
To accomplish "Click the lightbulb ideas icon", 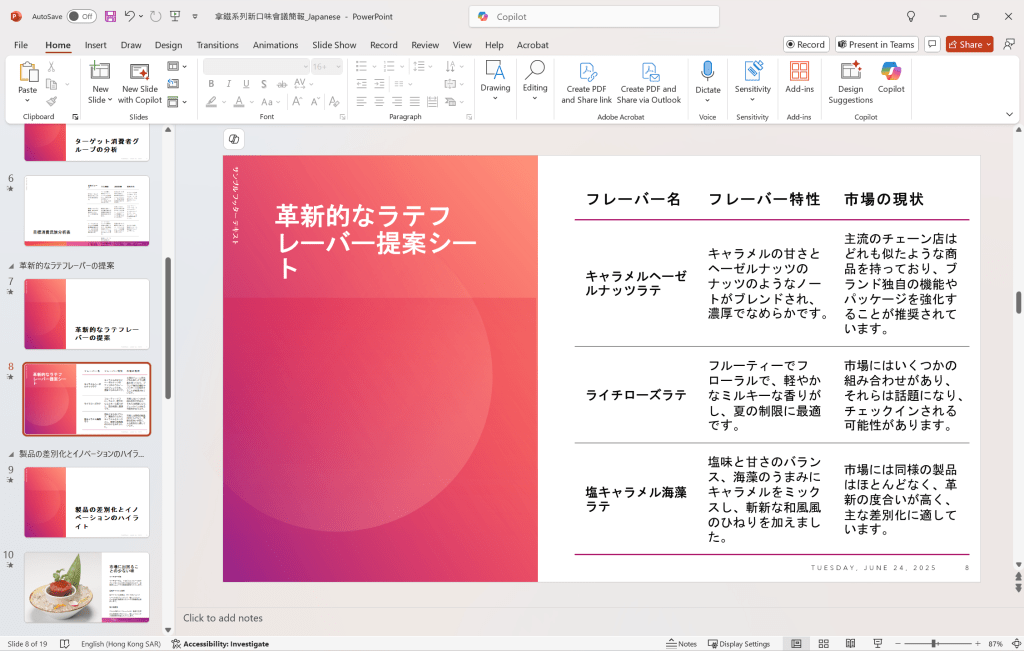I will coord(910,16).
